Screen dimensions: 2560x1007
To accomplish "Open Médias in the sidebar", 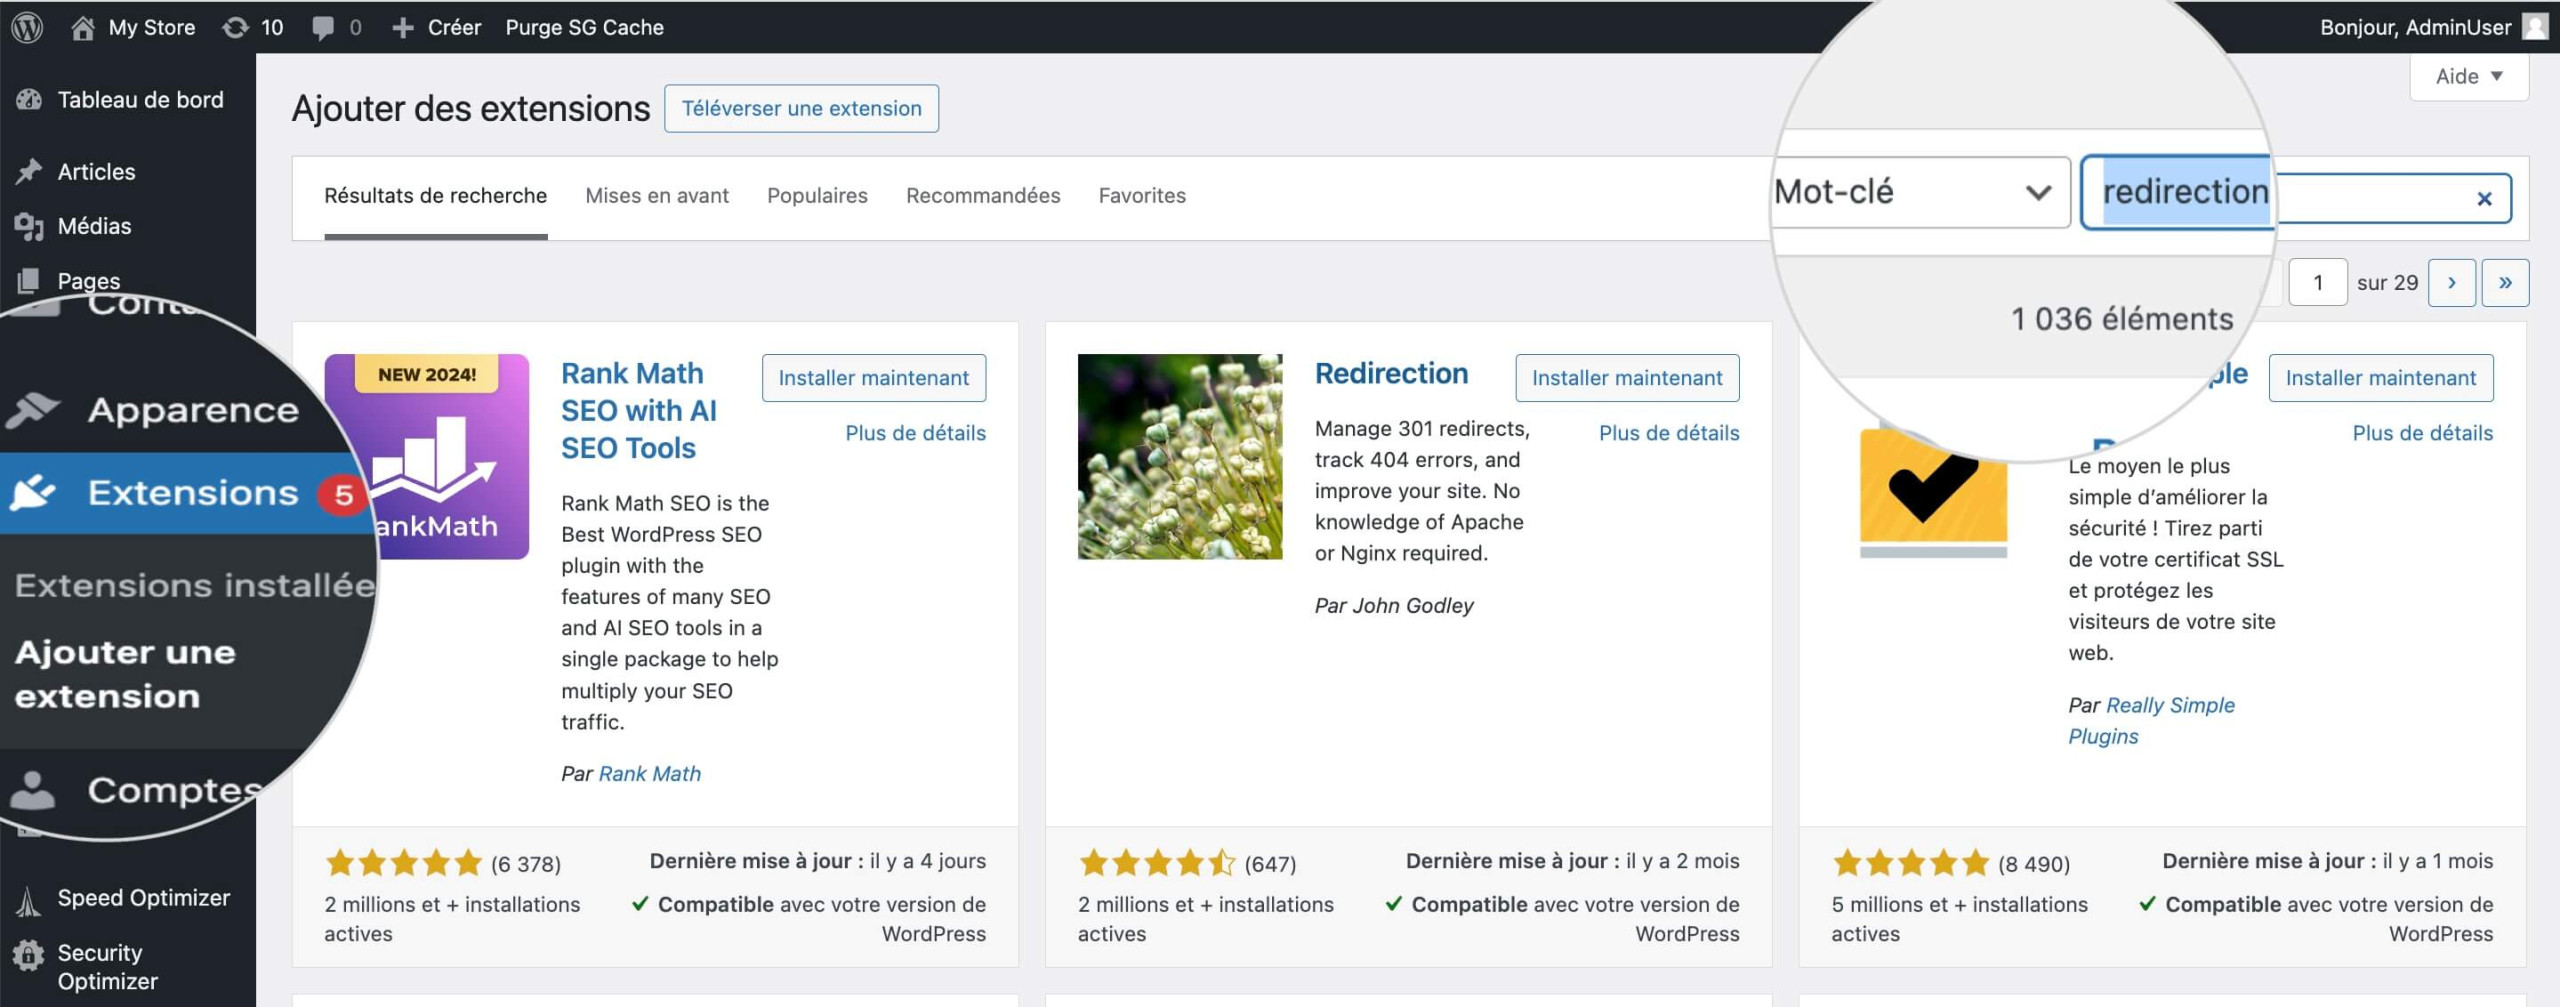I will [x=94, y=226].
